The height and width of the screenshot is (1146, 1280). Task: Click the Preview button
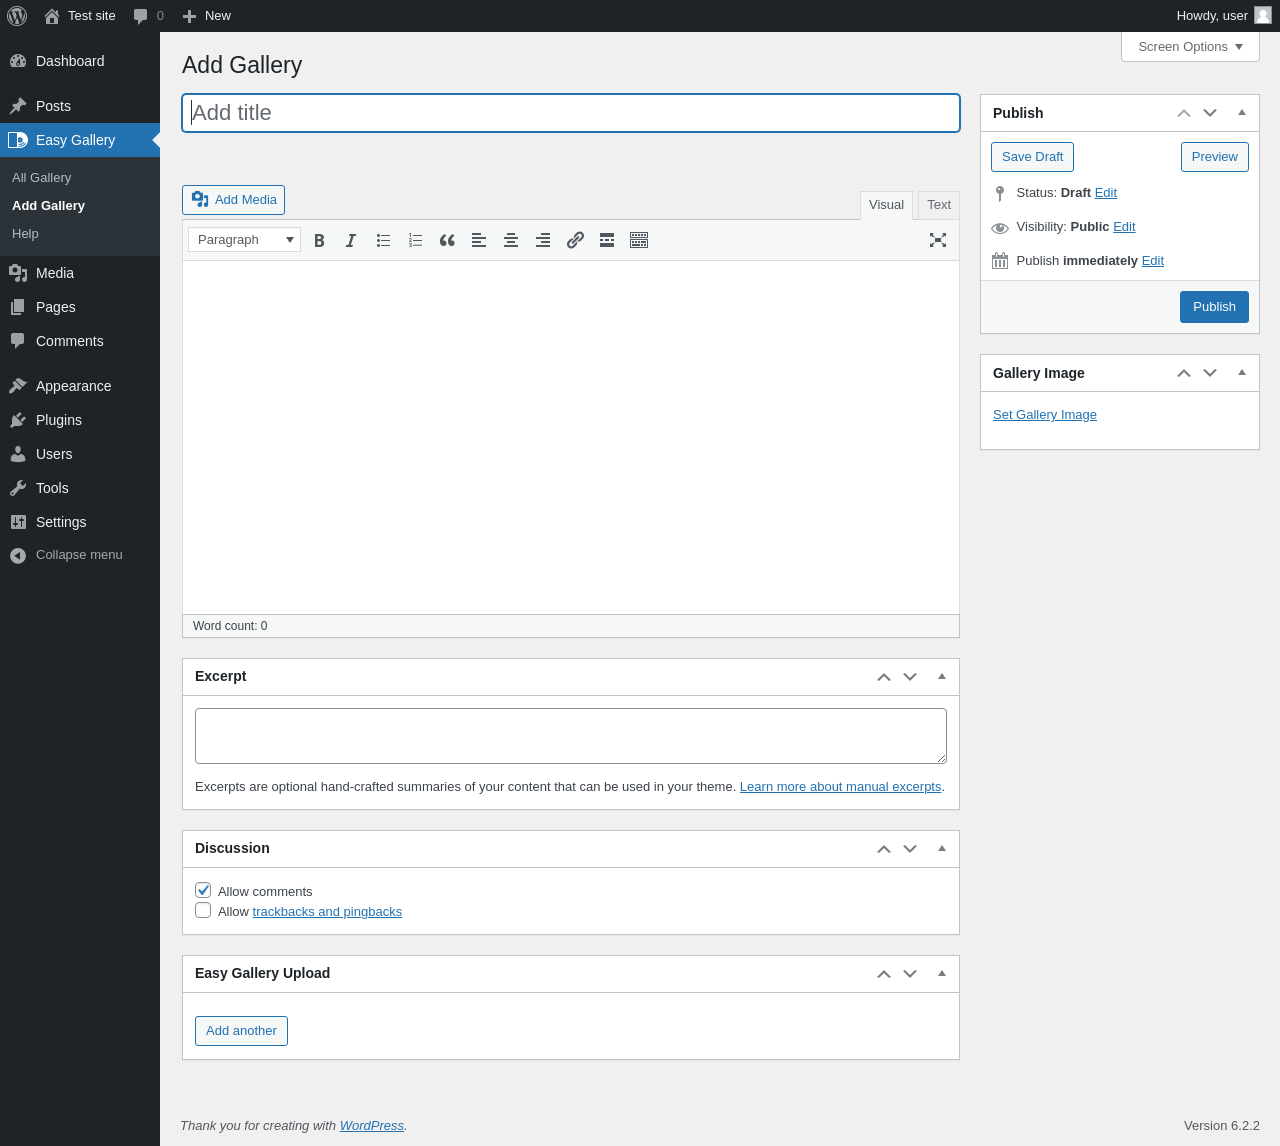click(x=1215, y=157)
